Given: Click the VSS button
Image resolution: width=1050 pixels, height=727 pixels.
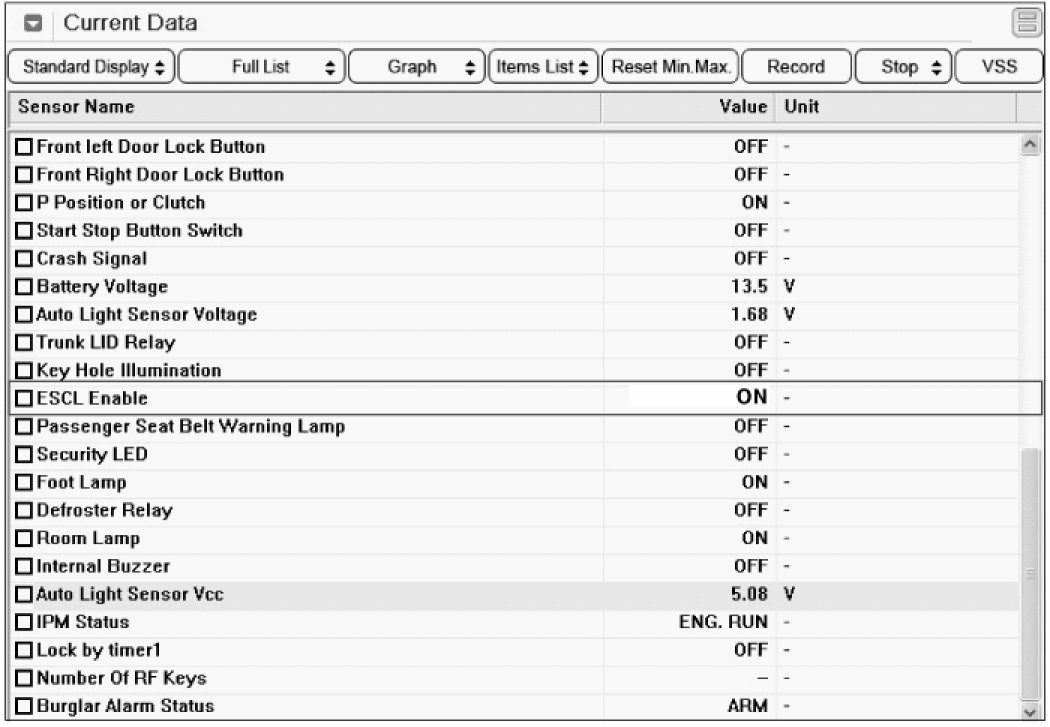Looking at the screenshot, I should (999, 67).
